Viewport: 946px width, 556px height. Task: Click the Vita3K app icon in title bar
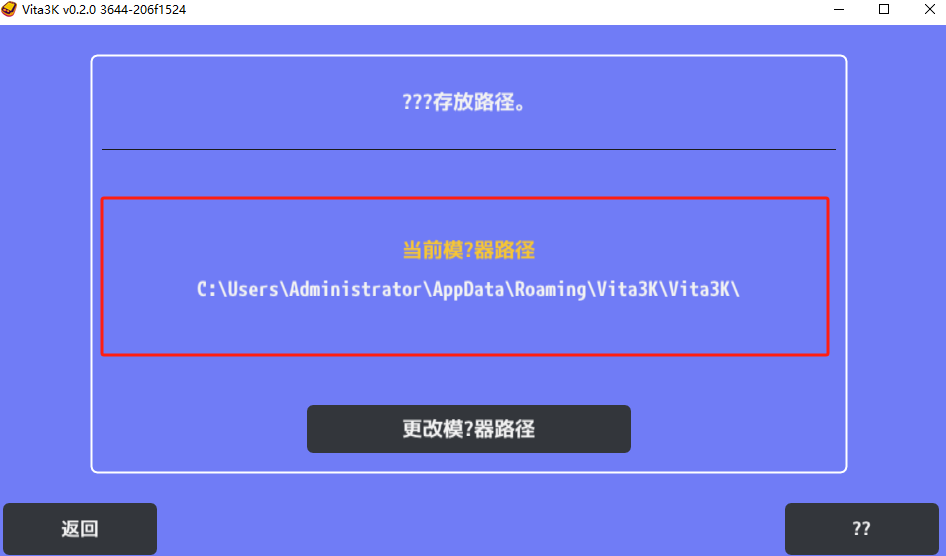pos(9,9)
